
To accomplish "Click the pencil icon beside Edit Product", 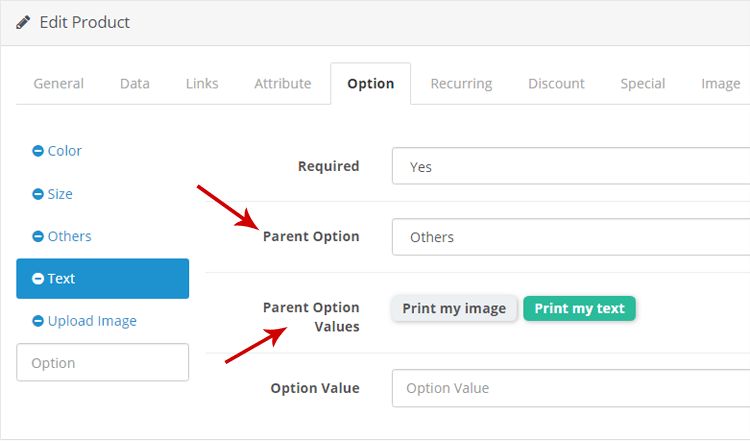I will pyautogui.click(x=23, y=22).
